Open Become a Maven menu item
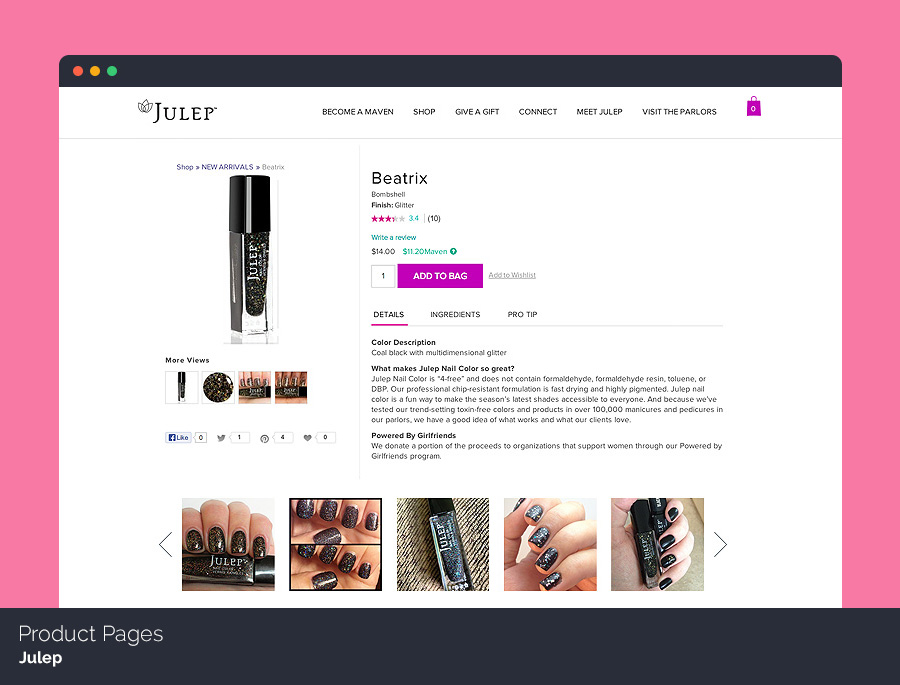 click(358, 112)
